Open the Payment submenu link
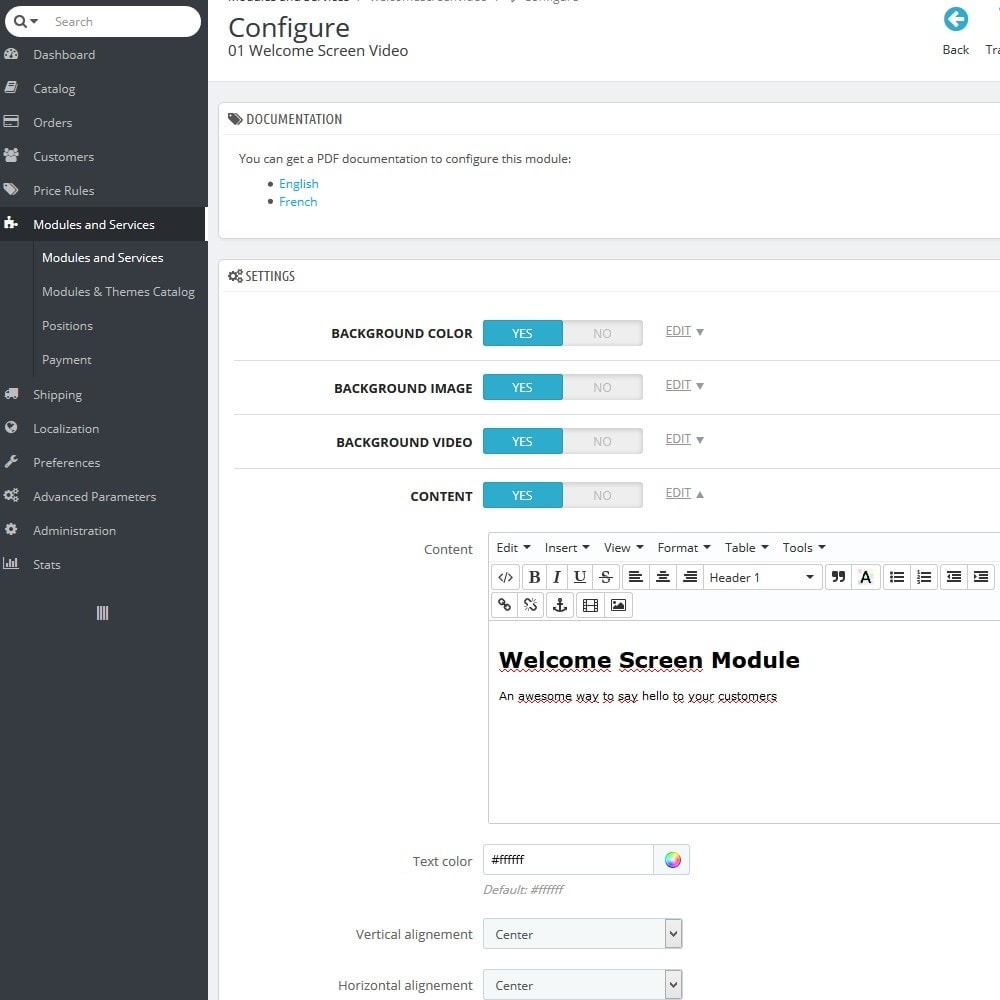The width and height of the screenshot is (1000, 1000). (67, 360)
